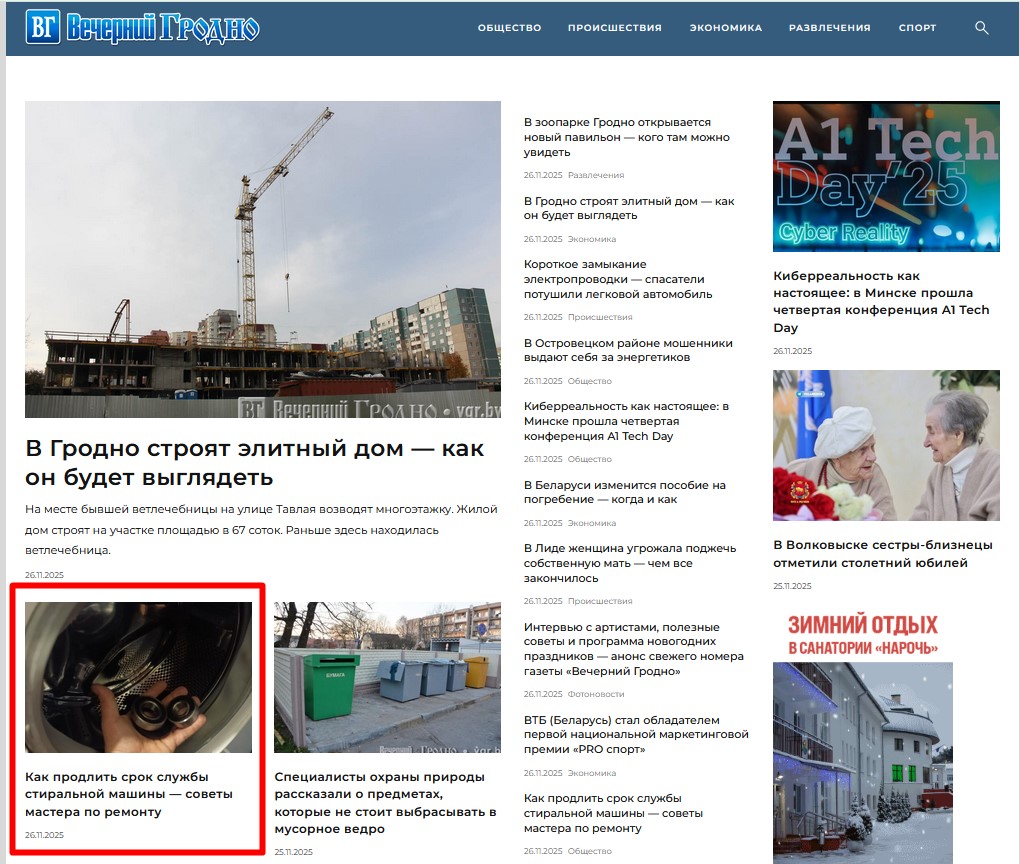Click the trash containers article photo
Image resolution: width=1020 pixels, height=864 pixels.
pos(388,678)
